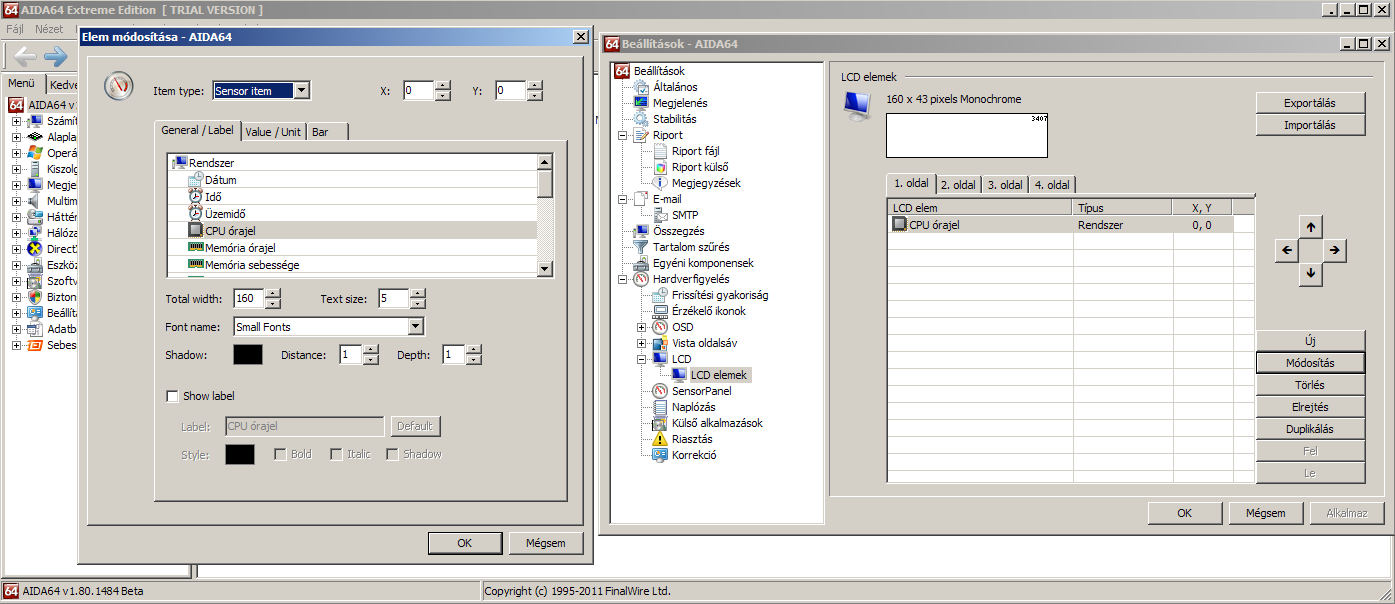Collapse the Riport tree node

pos(623,135)
